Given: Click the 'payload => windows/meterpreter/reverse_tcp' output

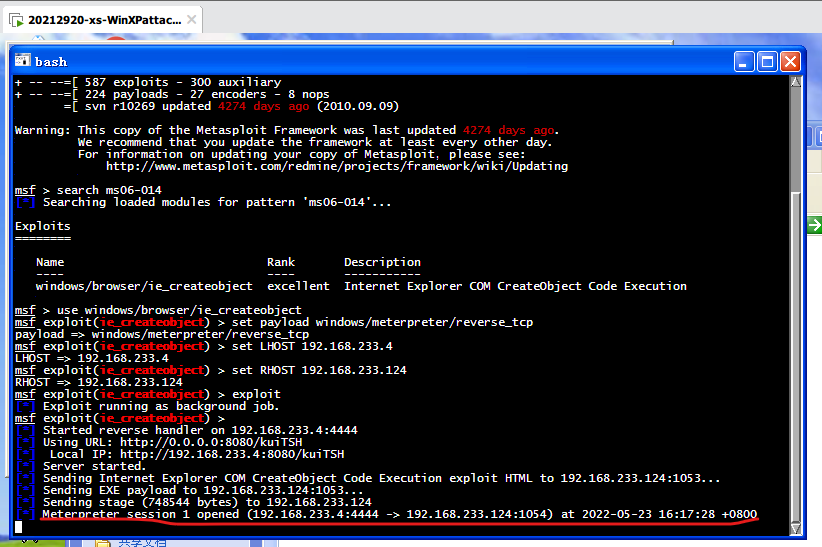Looking at the screenshot, I should pos(162,334).
